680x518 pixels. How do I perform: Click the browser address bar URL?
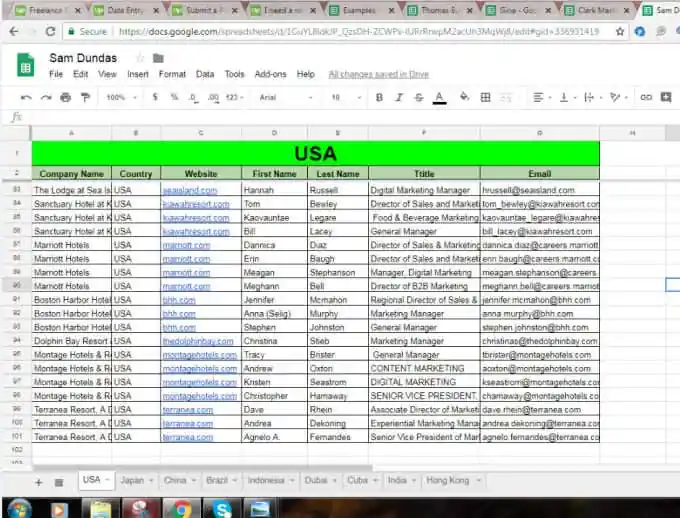(359, 32)
